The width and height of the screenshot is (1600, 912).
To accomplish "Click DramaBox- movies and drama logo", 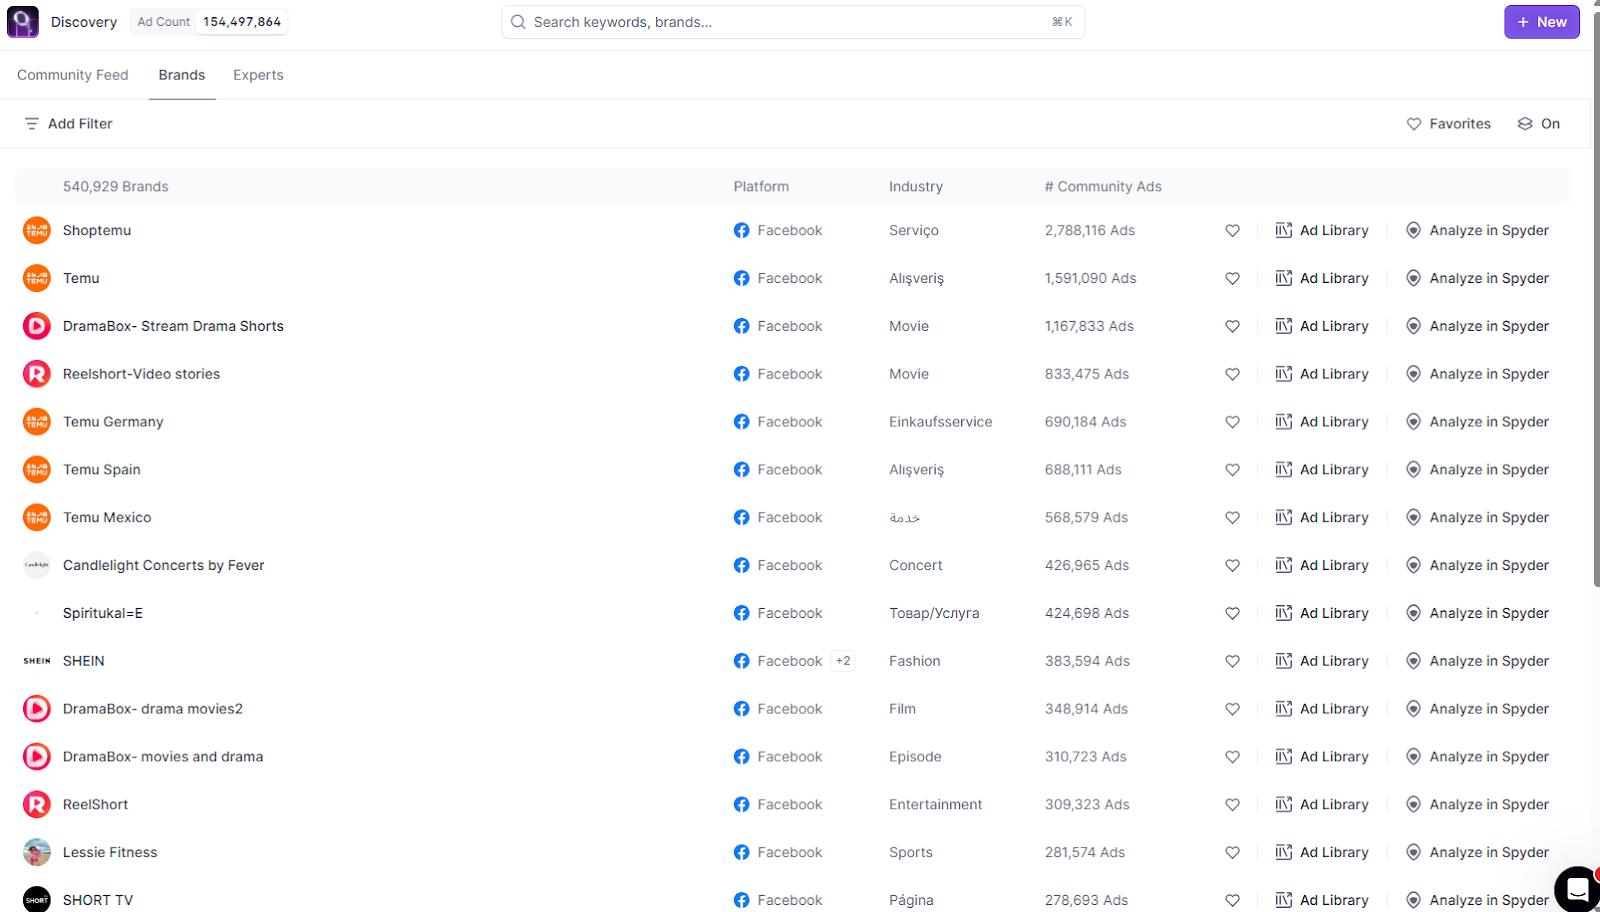I will pyautogui.click(x=37, y=757).
